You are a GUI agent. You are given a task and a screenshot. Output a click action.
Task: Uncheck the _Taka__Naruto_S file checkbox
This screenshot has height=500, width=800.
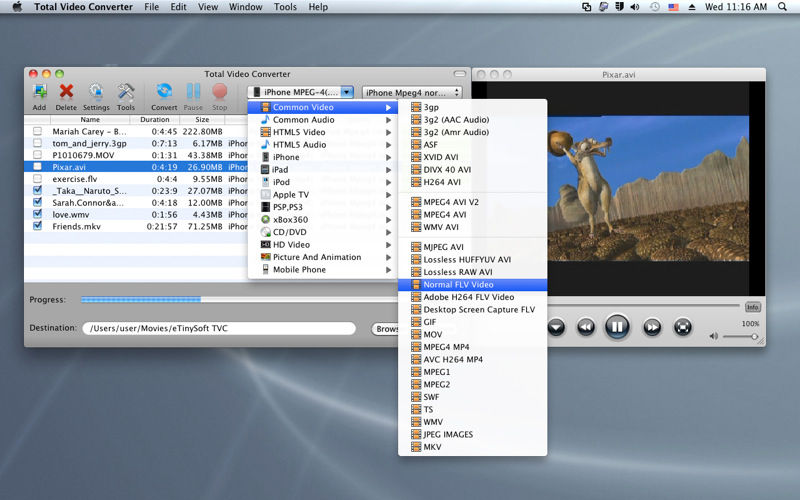point(37,190)
